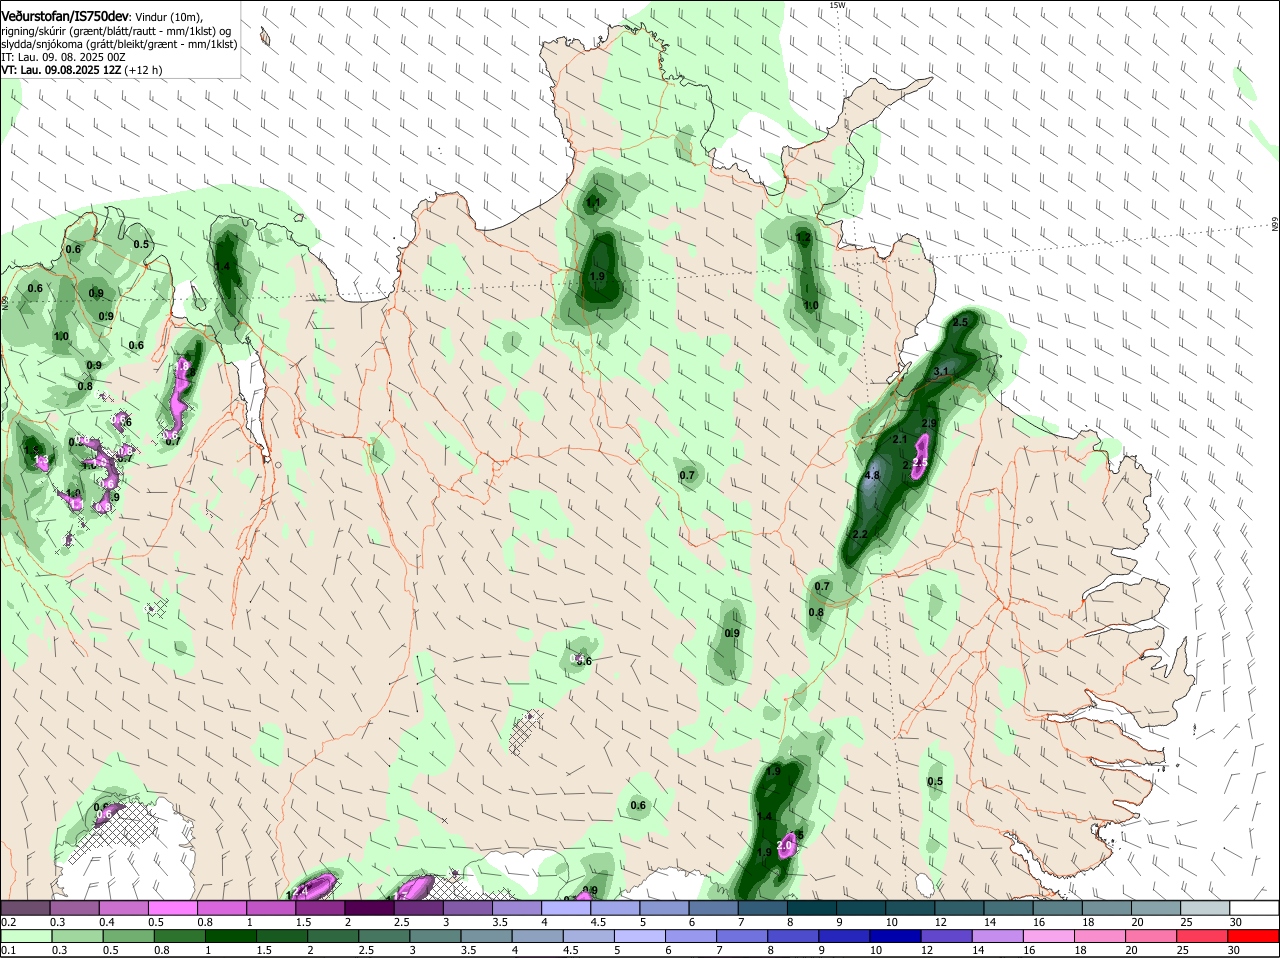Click the 0.1 label under the lower legend
1280x958 pixels.
coord(8,950)
